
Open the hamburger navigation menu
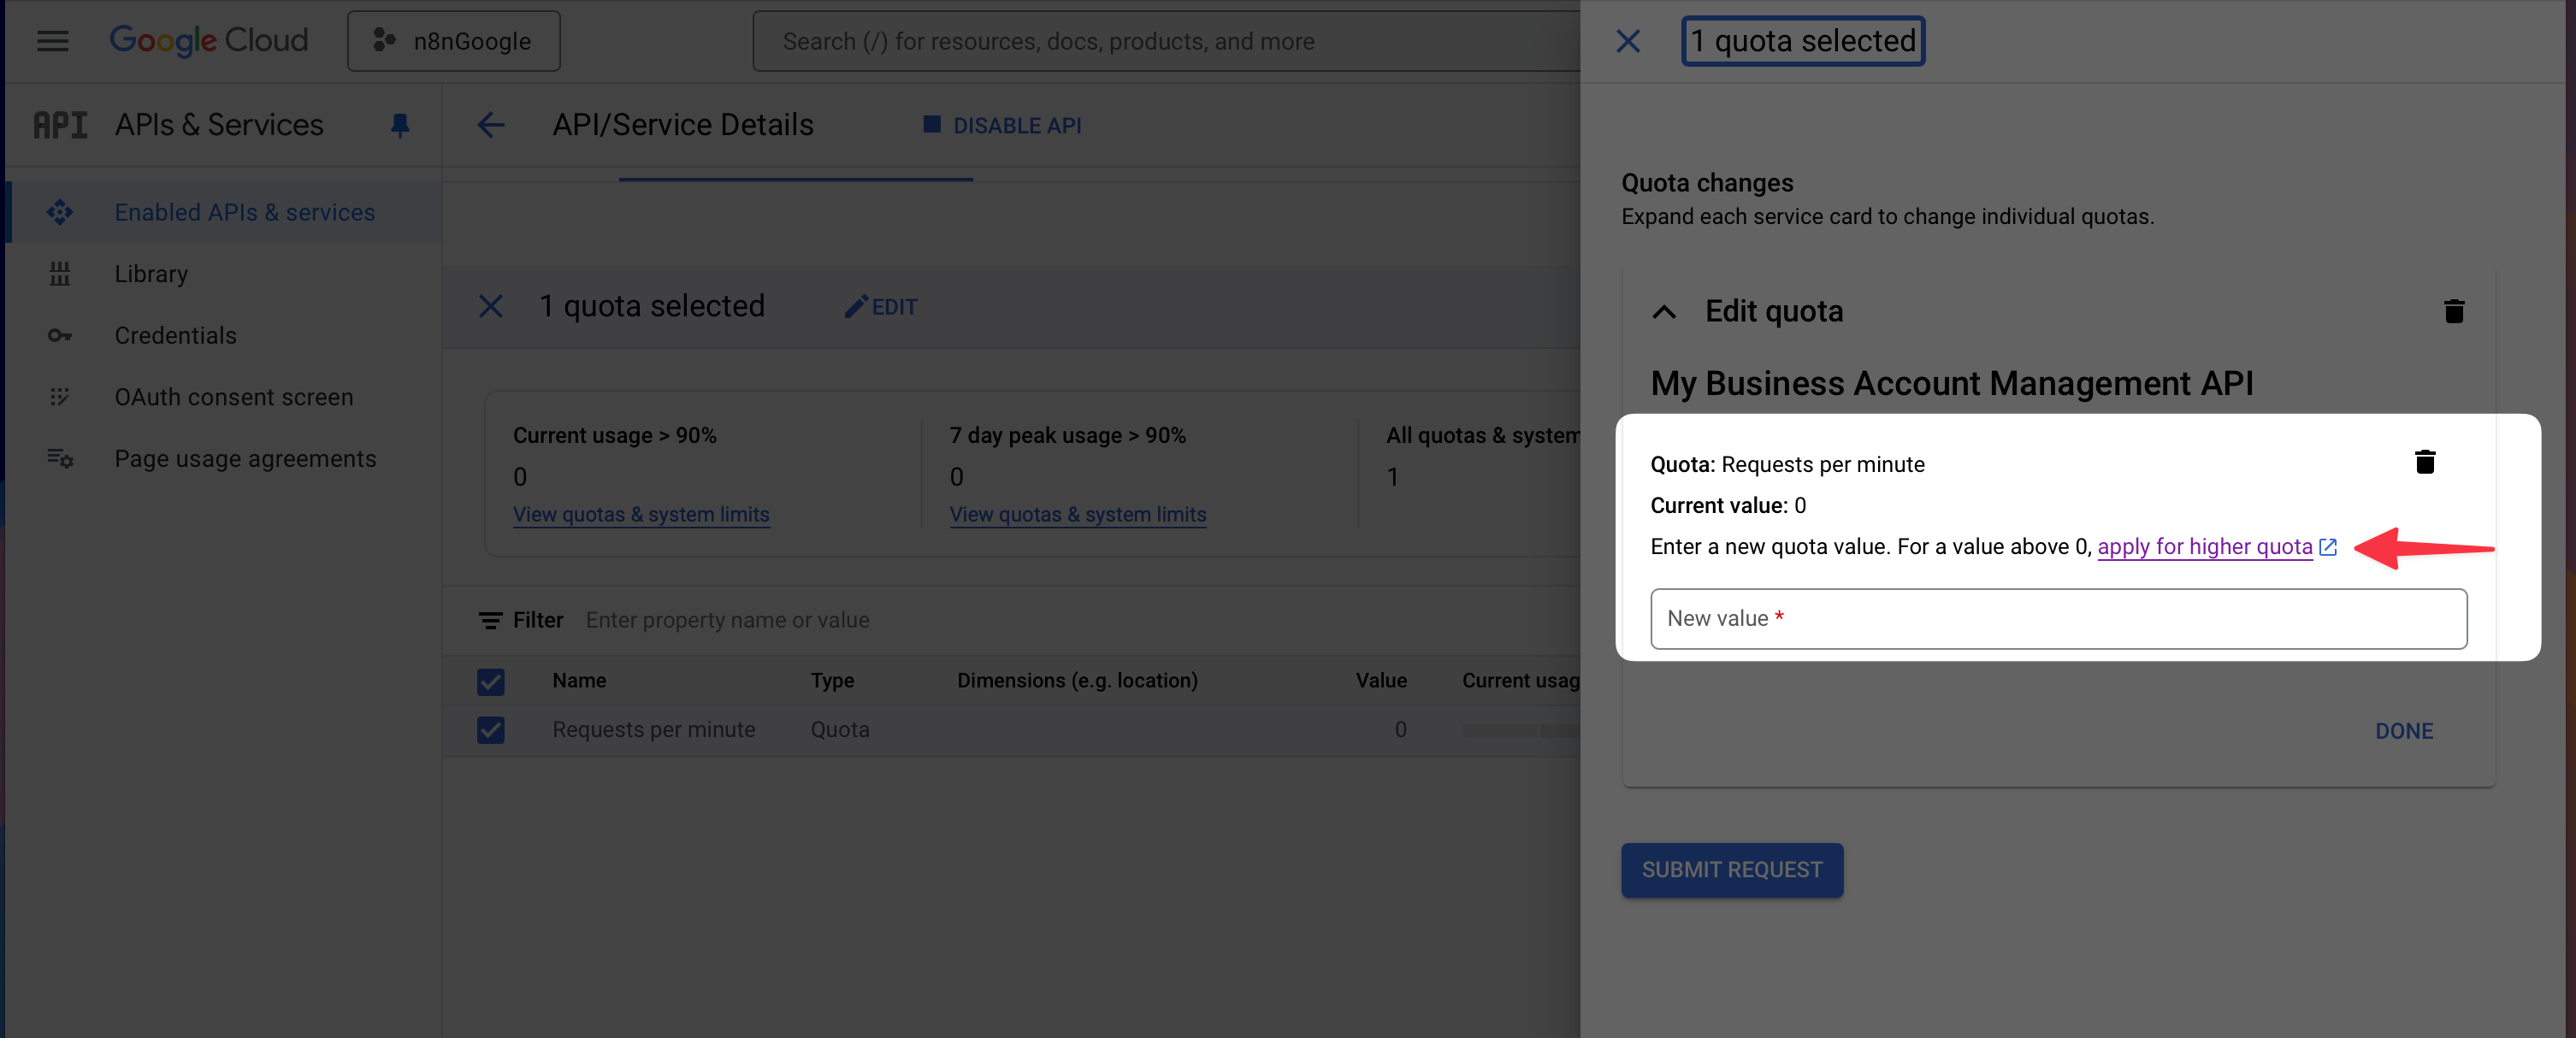pos(52,41)
